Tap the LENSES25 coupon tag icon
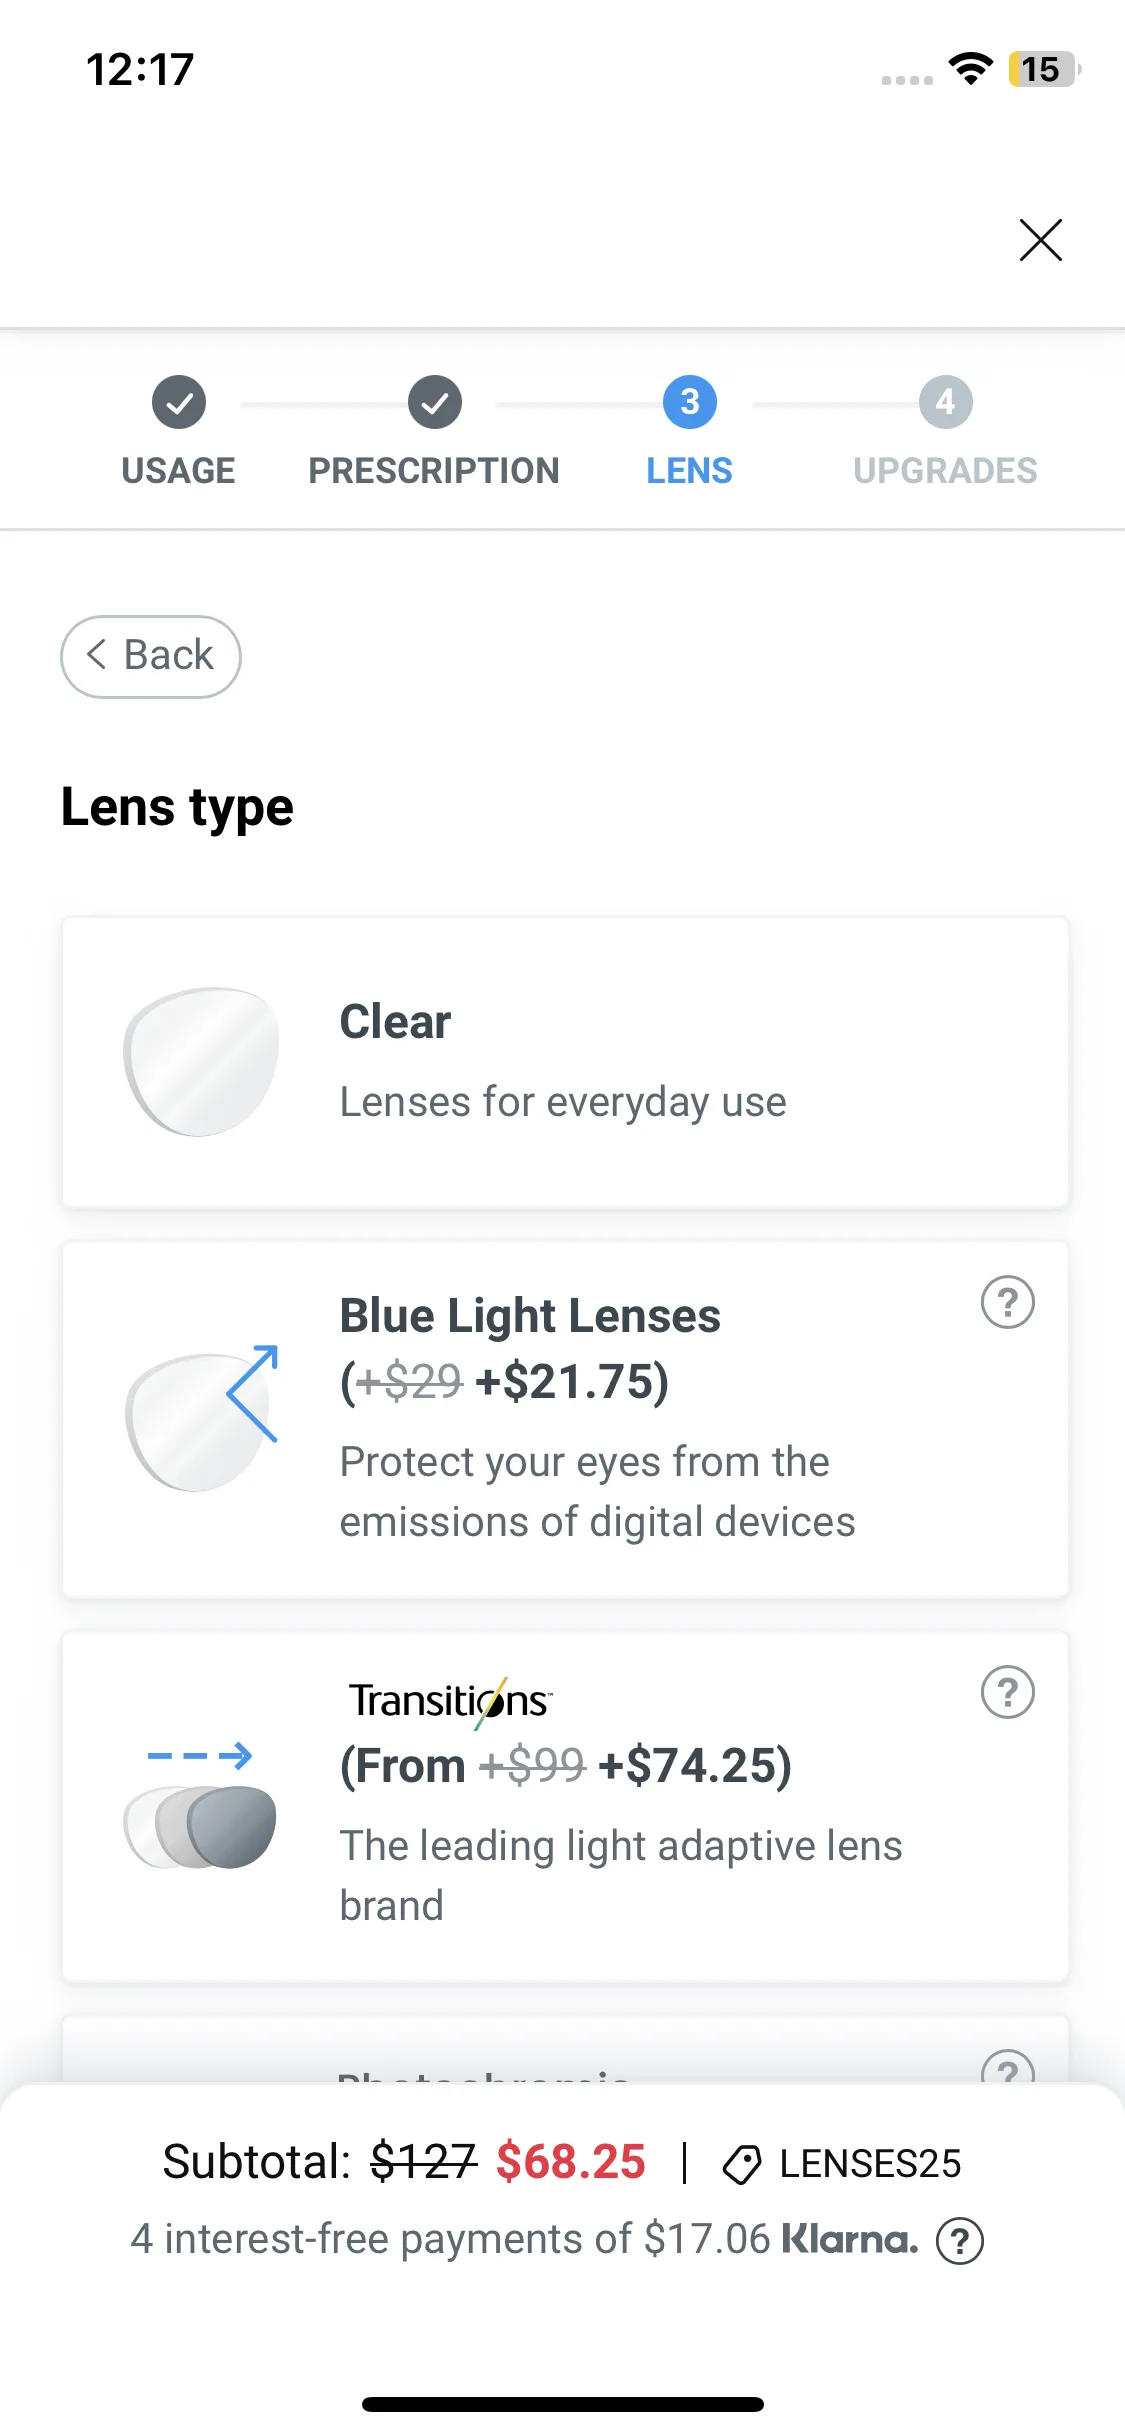 pyautogui.click(x=742, y=2164)
